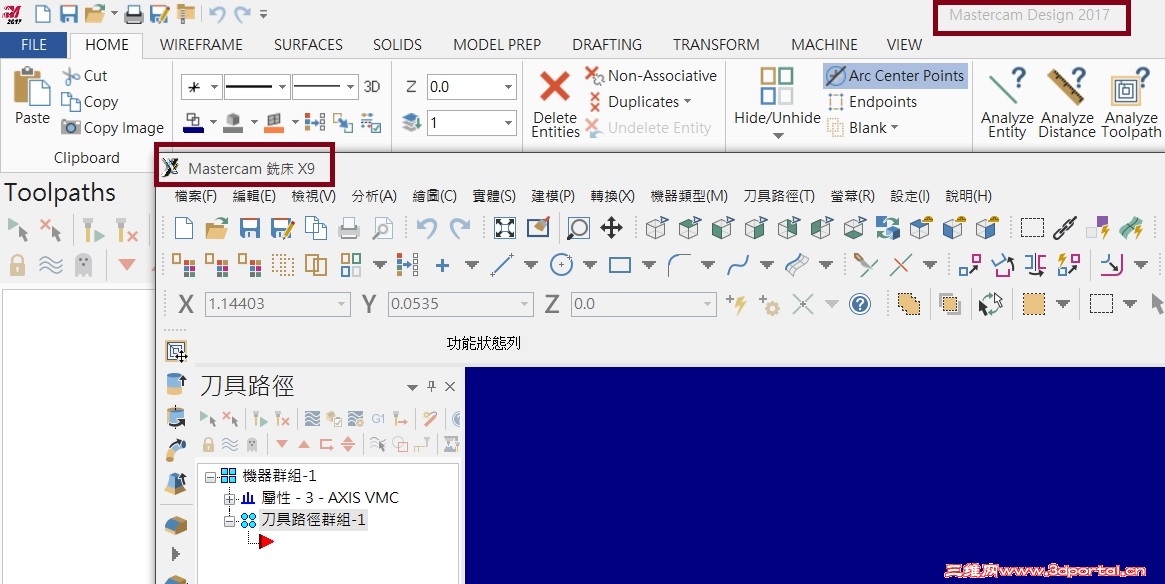The height and width of the screenshot is (584, 1165).
Task: Click the zoom window magnifier icon
Action: click(x=578, y=228)
